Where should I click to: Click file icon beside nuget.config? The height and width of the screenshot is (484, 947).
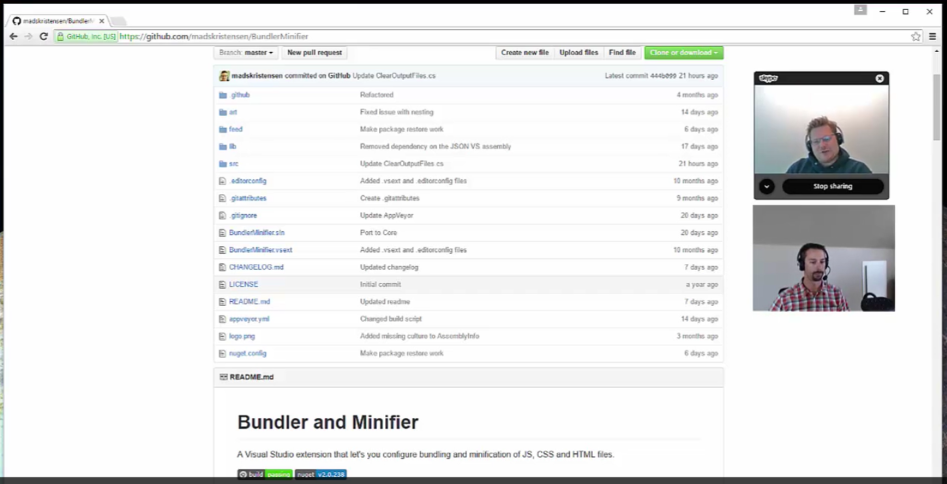click(223, 353)
